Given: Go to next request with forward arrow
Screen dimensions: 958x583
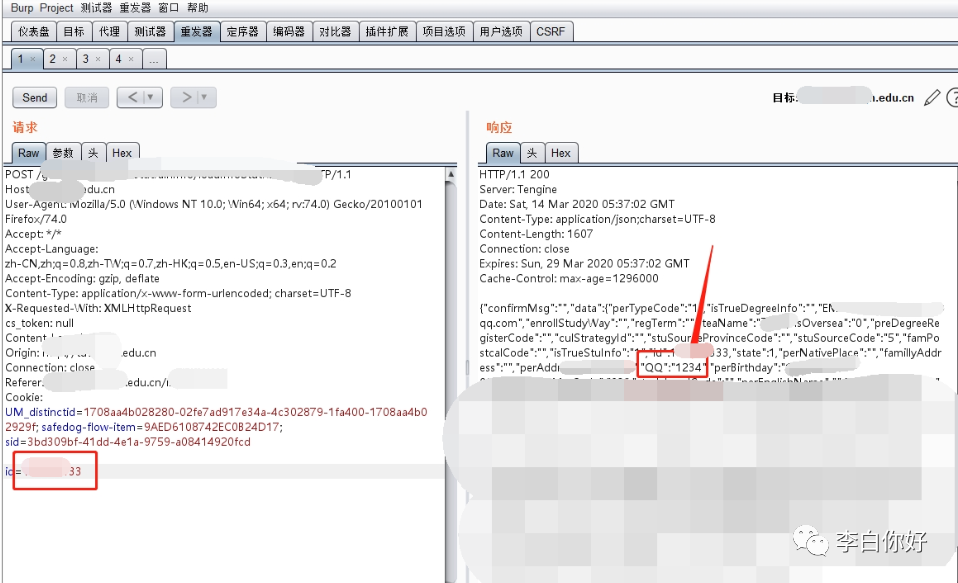Looking at the screenshot, I should pyautogui.click(x=186, y=97).
